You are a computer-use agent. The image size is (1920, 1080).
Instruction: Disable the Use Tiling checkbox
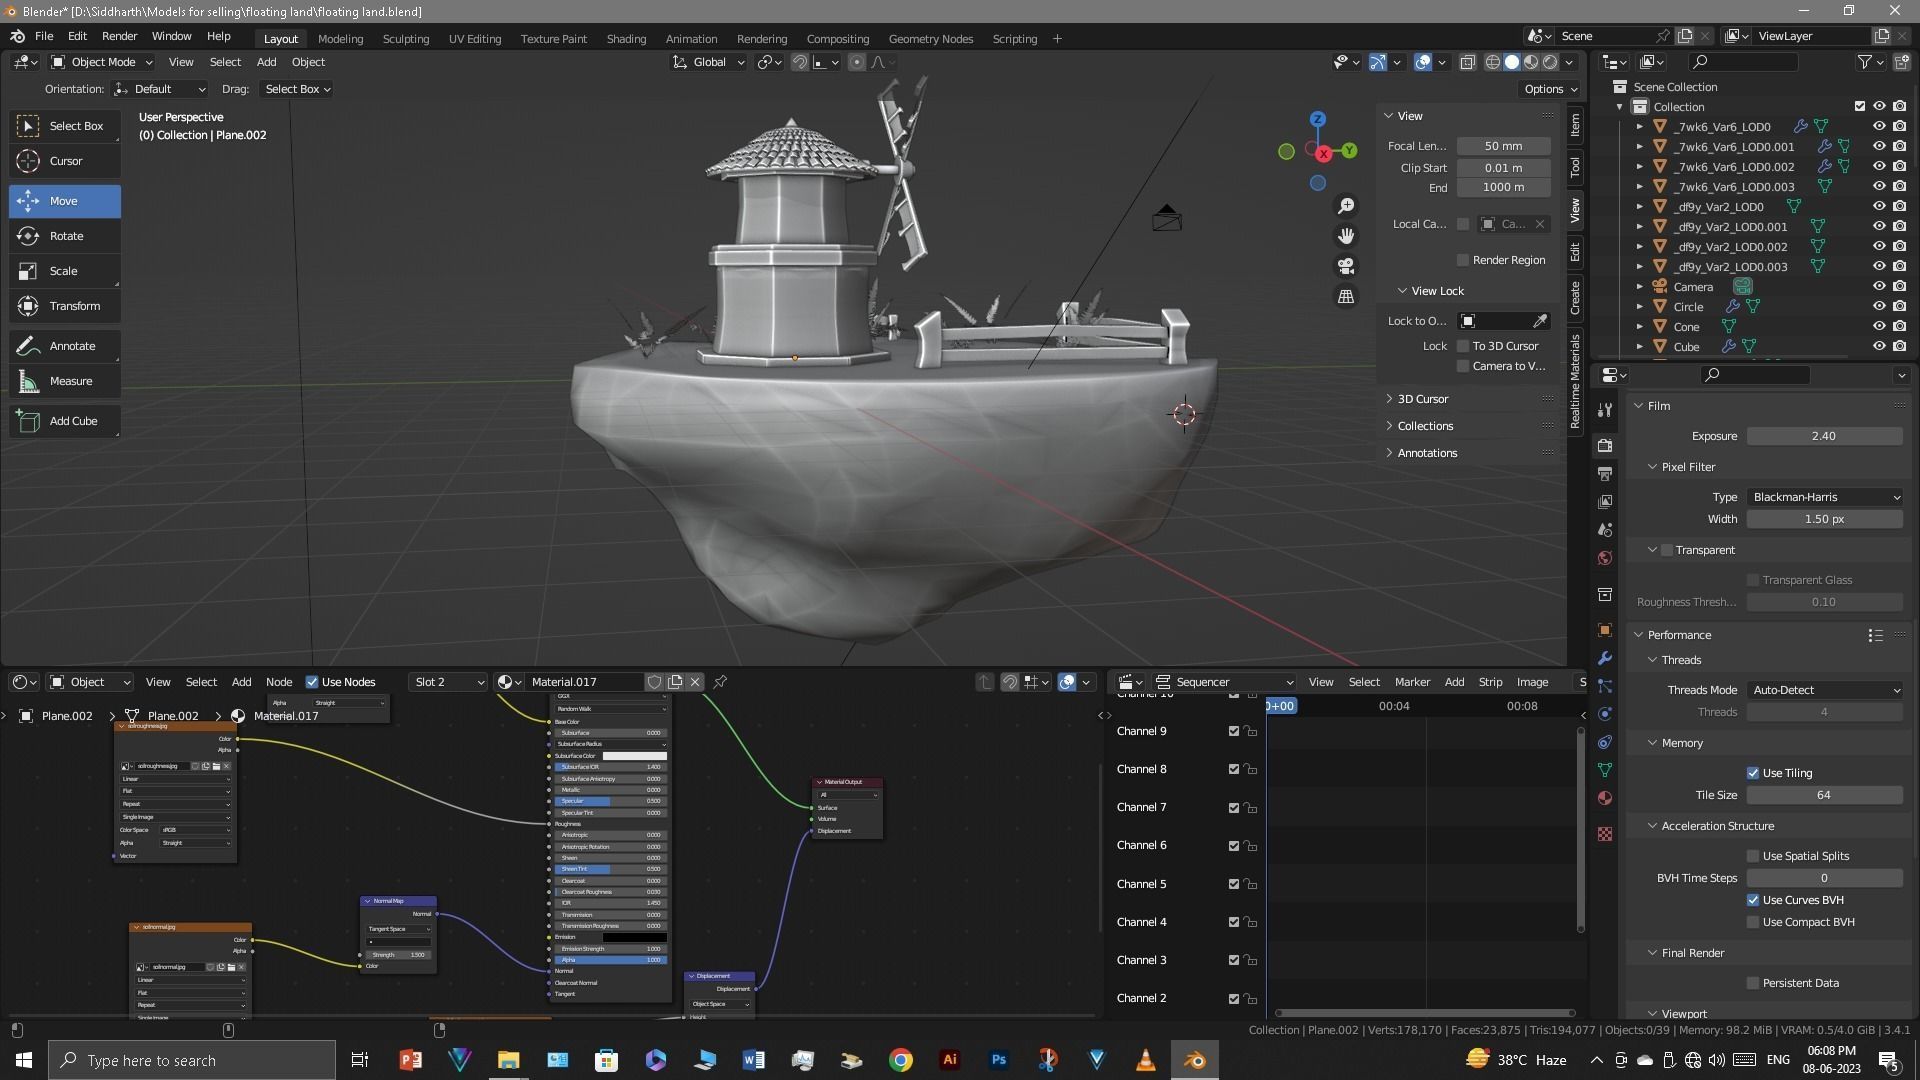tap(1753, 773)
